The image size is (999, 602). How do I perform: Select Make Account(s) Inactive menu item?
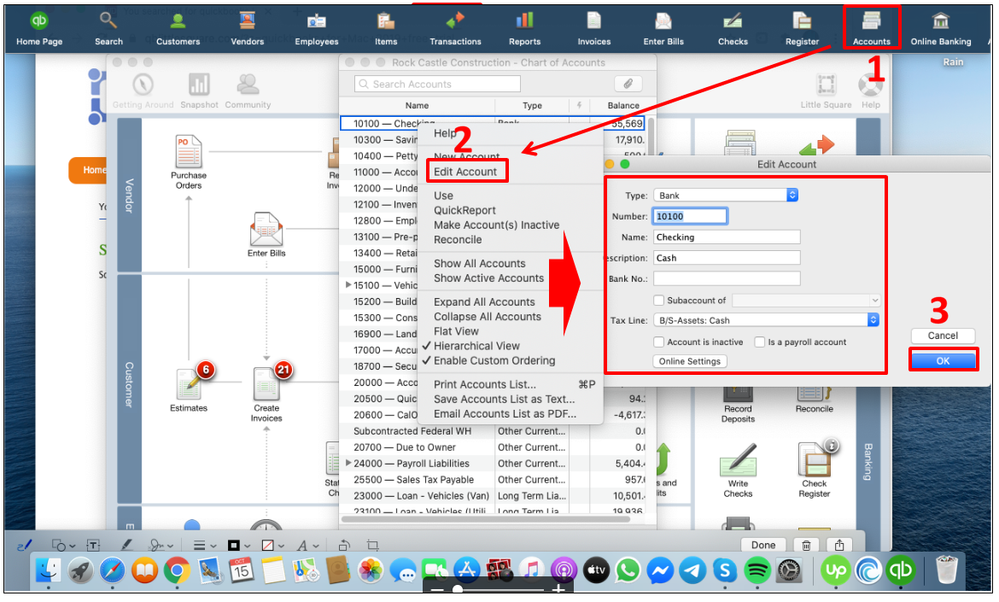496,225
